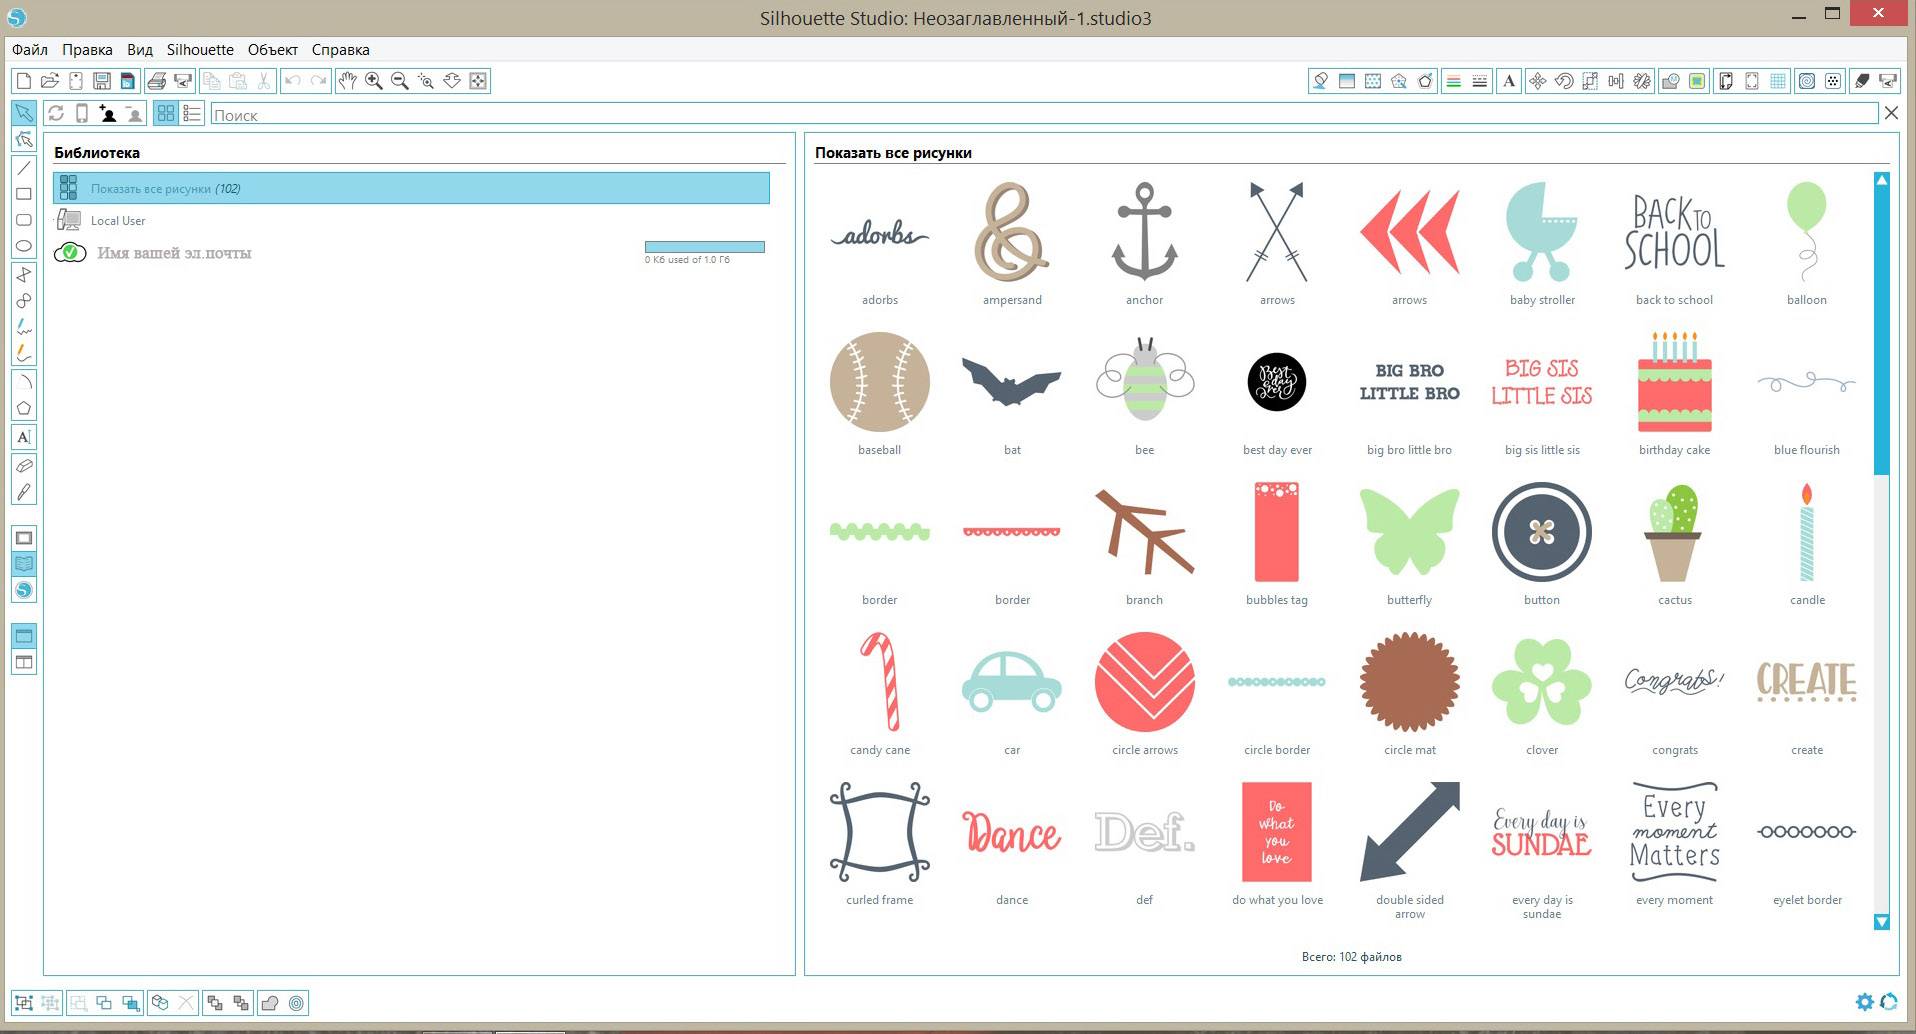The image size is (1916, 1034).
Task: Toggle the split-screen library view
Action: pyautogui.click(x=24, y=662)
